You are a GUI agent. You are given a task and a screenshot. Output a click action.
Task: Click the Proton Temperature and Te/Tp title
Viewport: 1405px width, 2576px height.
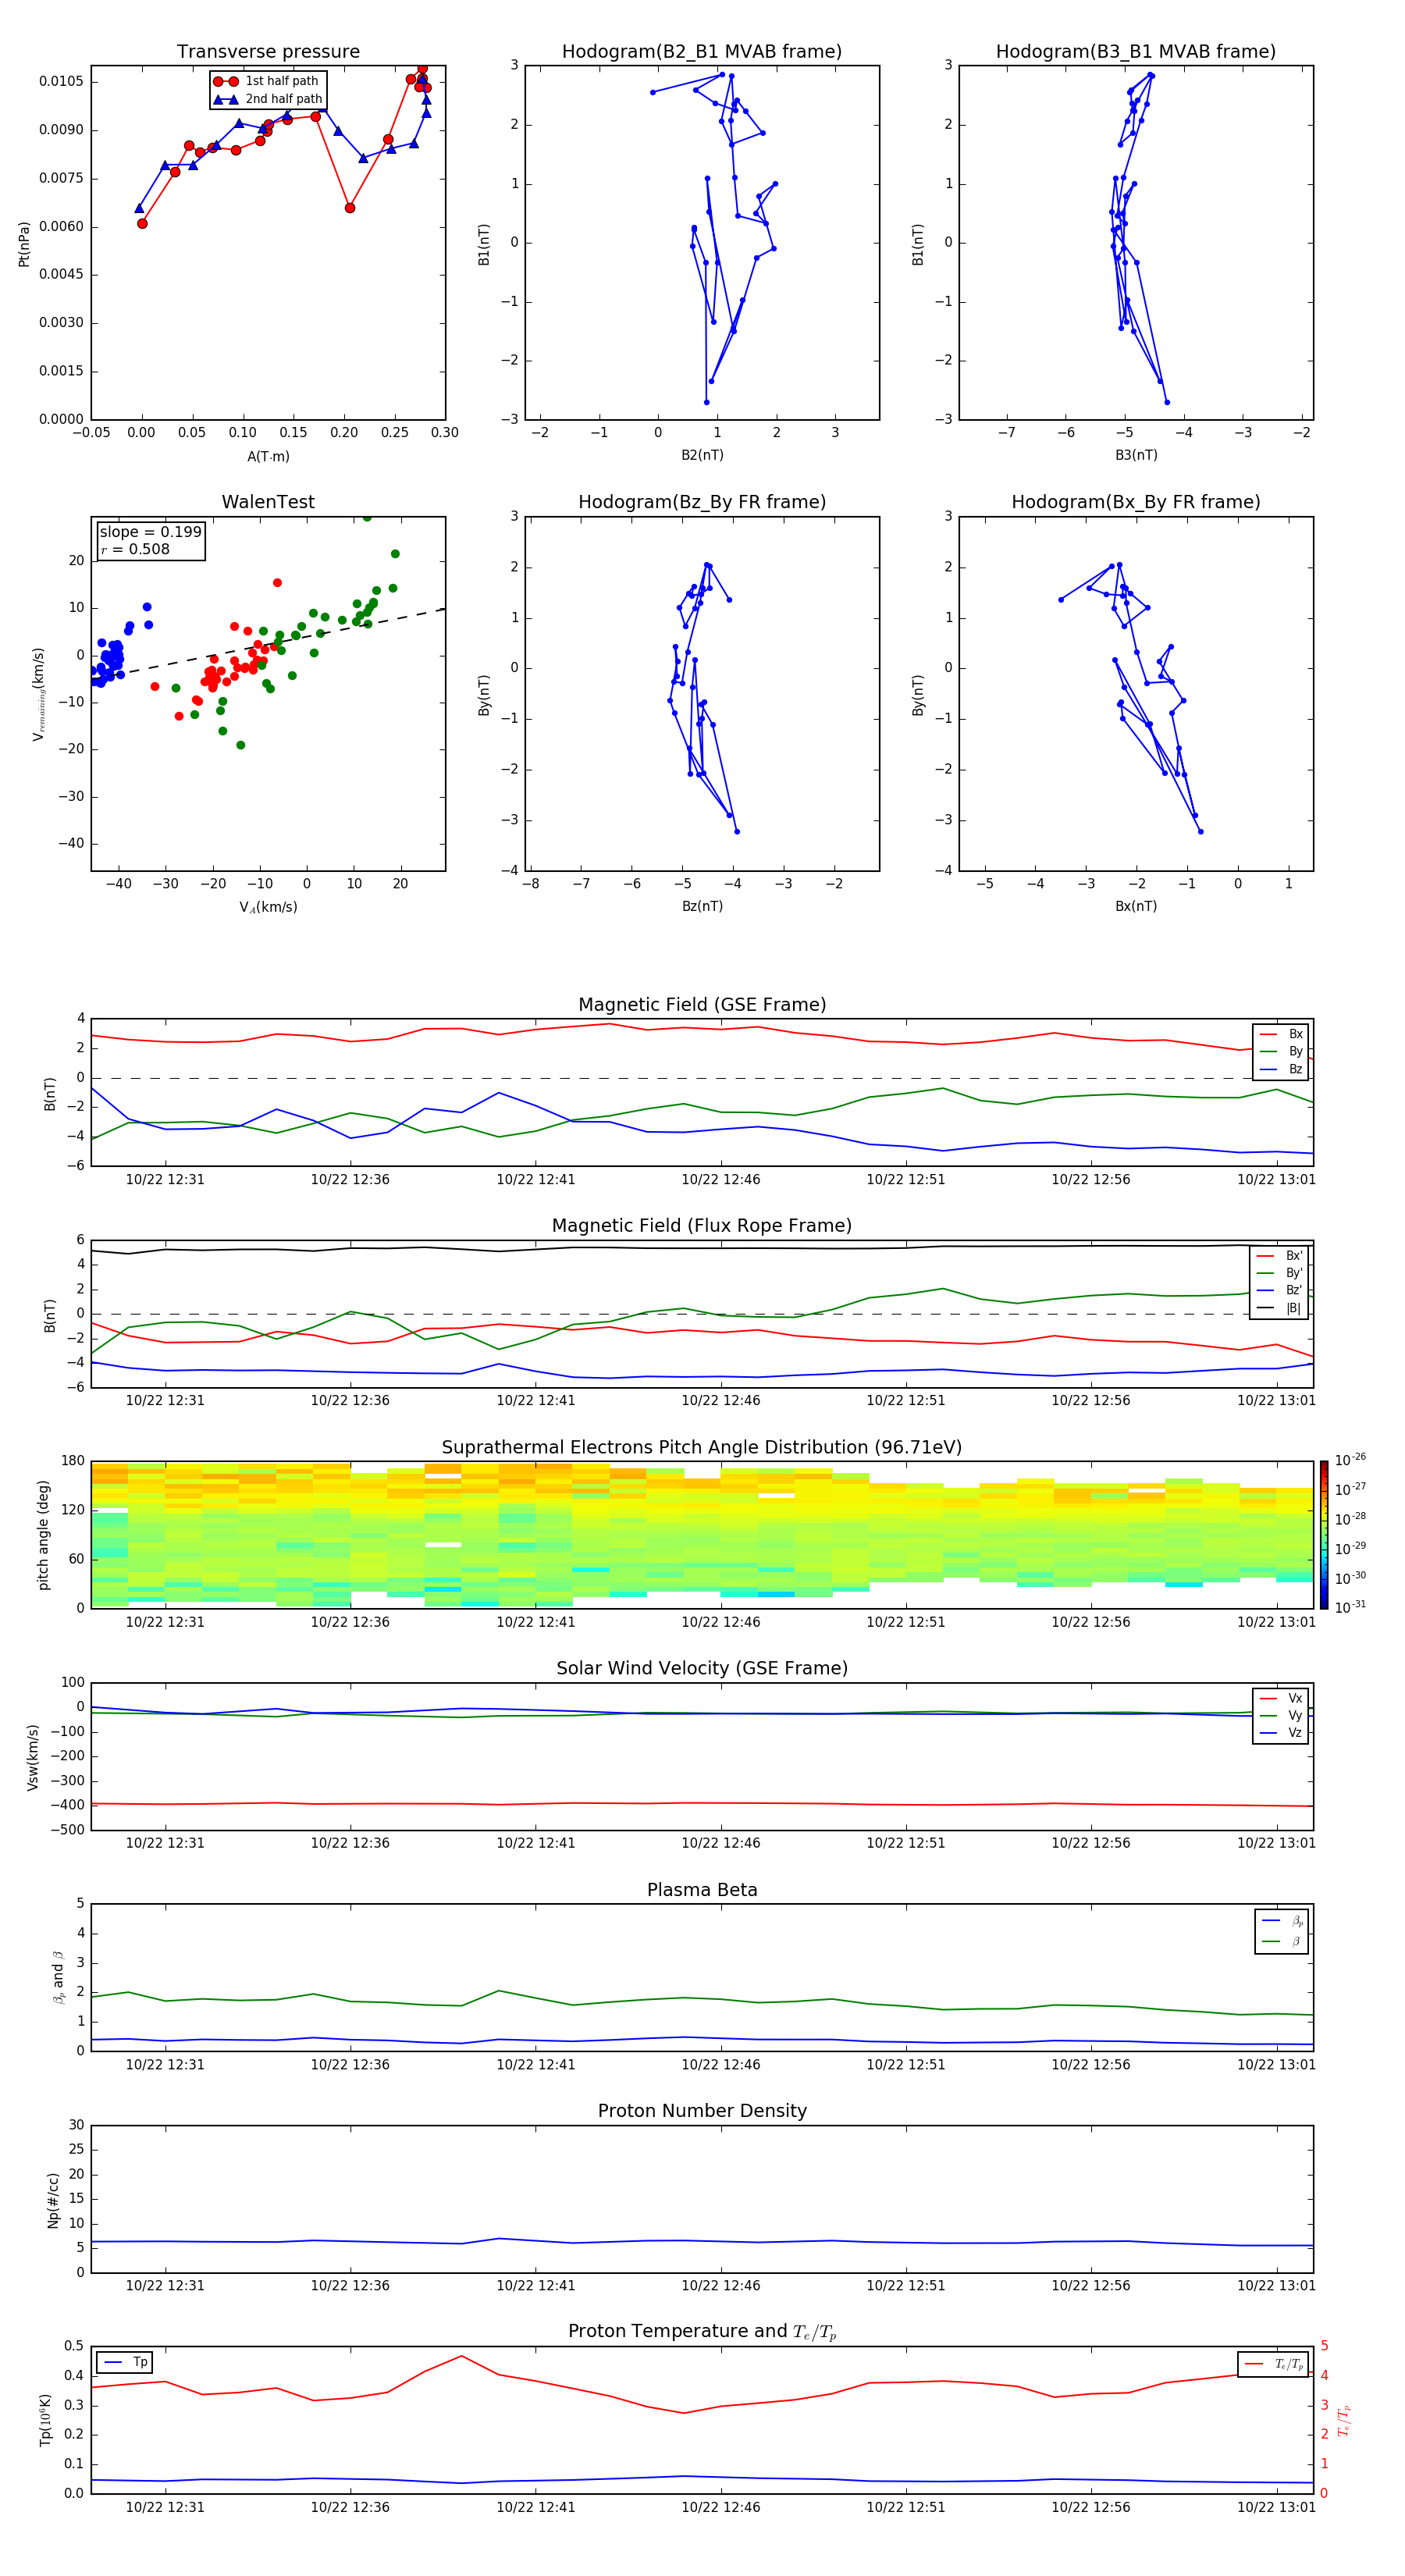pos(702,2332)
